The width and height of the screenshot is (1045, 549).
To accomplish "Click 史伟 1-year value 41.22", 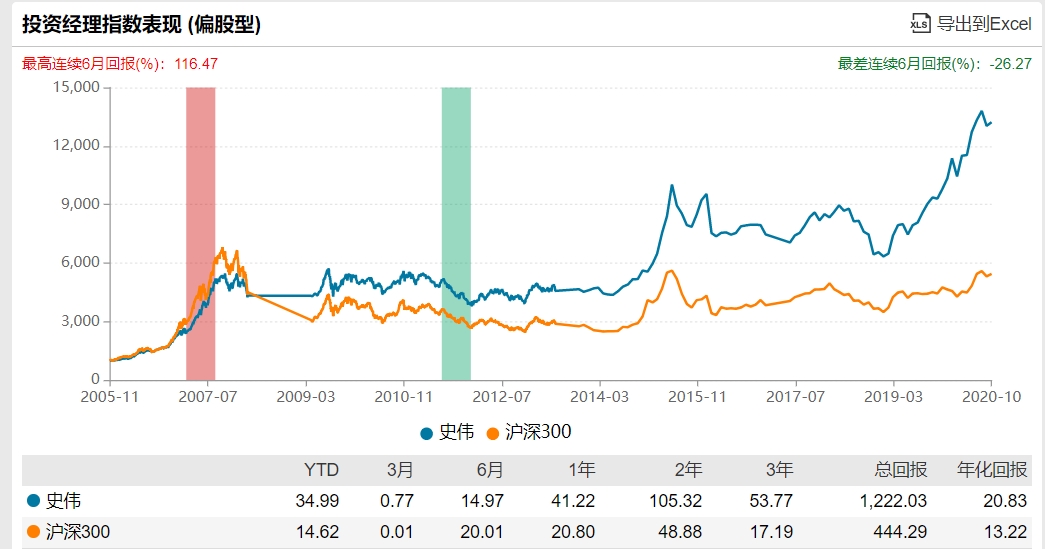I will click(x=573, y=501).
